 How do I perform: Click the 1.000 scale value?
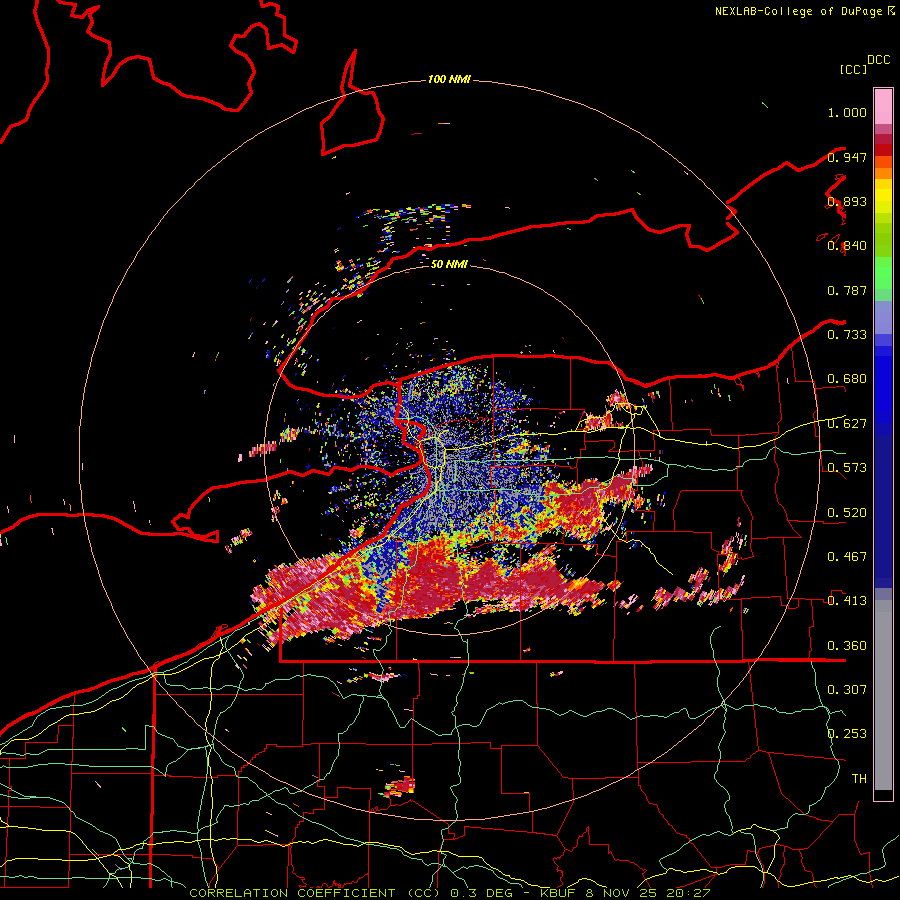847,112
